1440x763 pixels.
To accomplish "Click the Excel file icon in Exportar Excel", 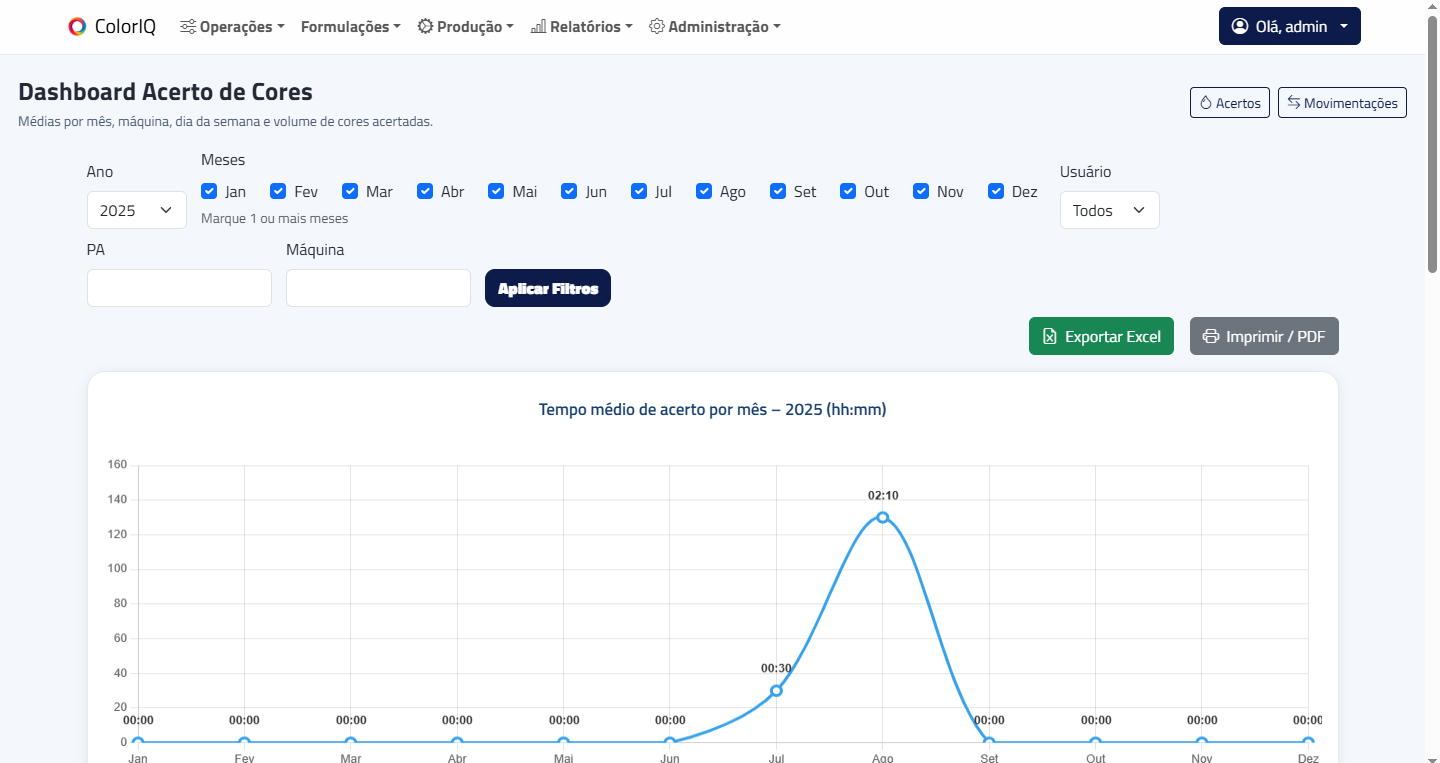I will [1050, 337].
